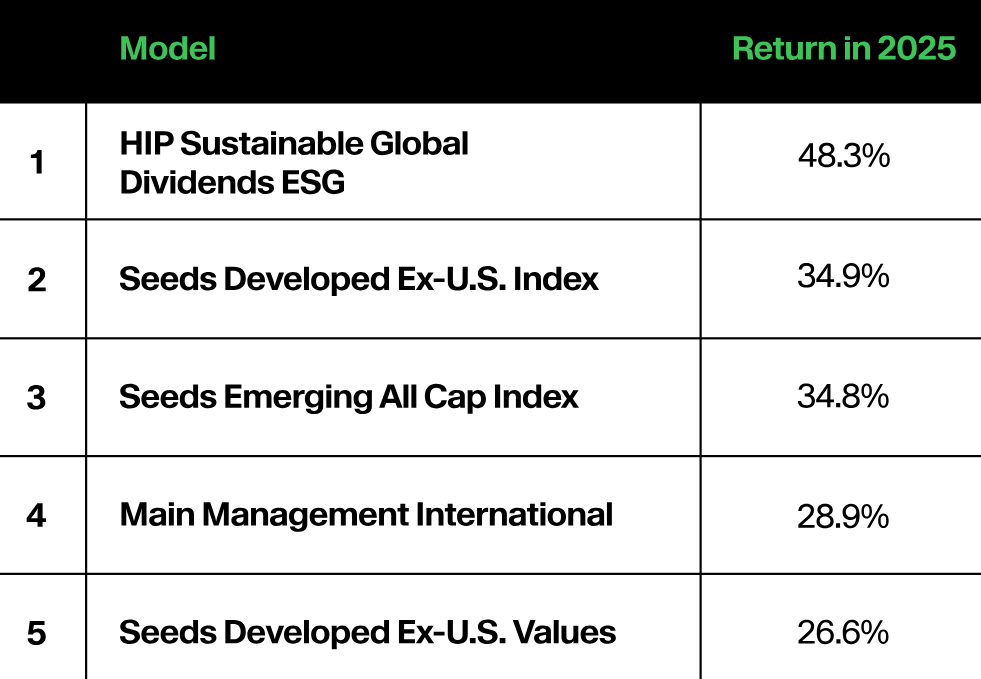Click the 28.9% return value
This screenshot has width=981, height=679.
[x=843, y=516]
